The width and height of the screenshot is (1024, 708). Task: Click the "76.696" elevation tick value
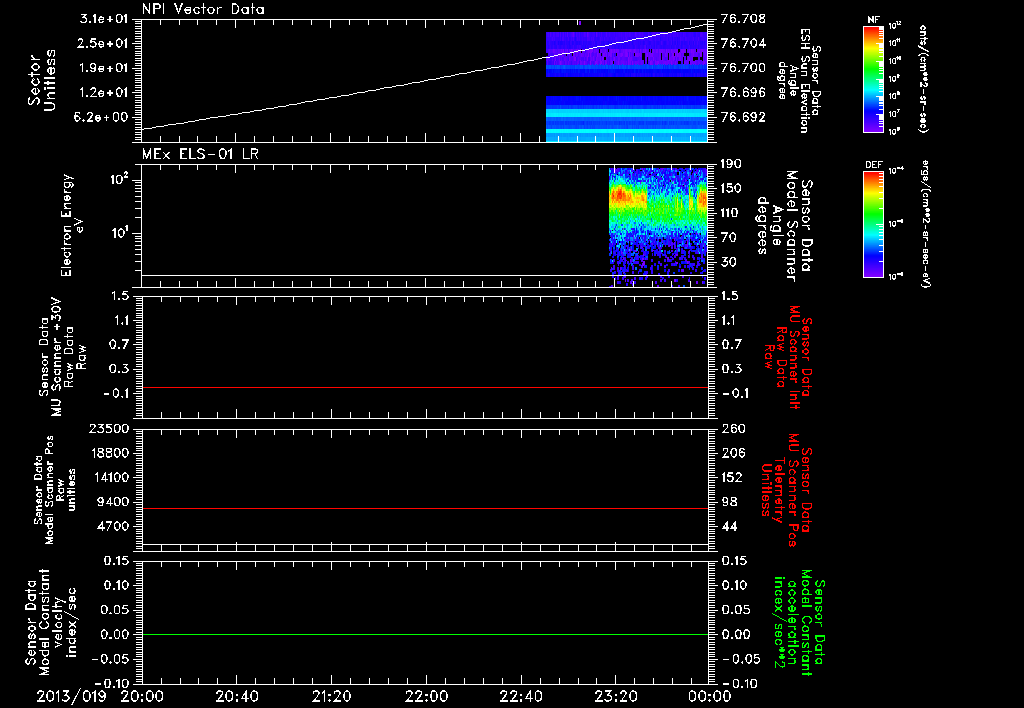pos(743,93)
